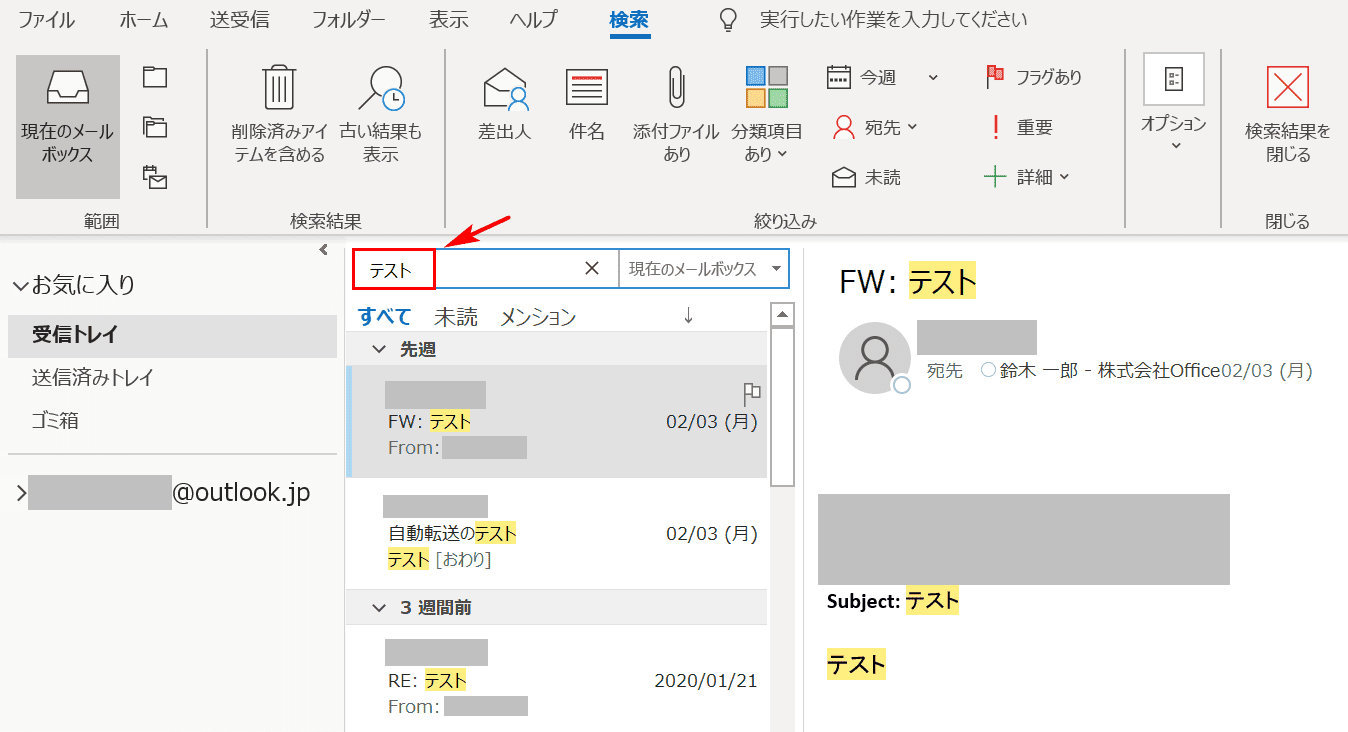
Task: Expand the outlook.jp account tree
Action: coord(21,493)
